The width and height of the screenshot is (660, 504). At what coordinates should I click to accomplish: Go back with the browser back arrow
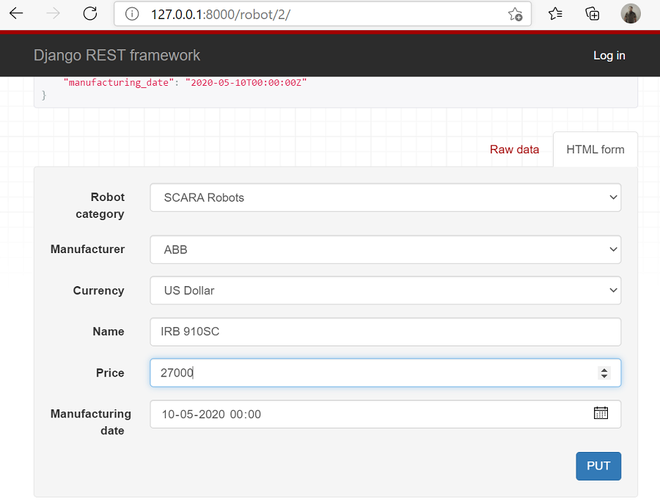tap(16, 13)
